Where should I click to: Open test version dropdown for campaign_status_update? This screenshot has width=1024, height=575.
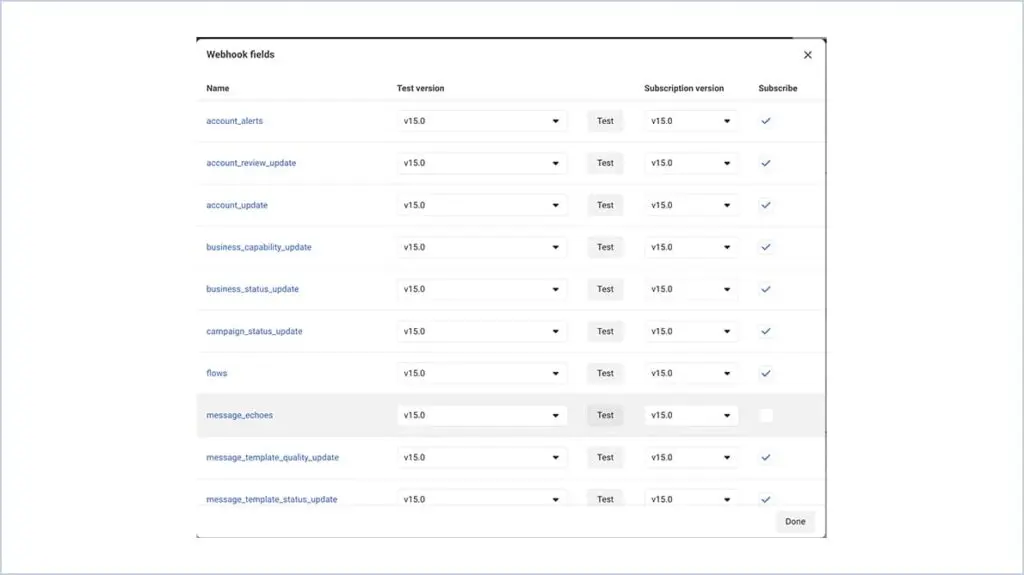coord(482,331)
